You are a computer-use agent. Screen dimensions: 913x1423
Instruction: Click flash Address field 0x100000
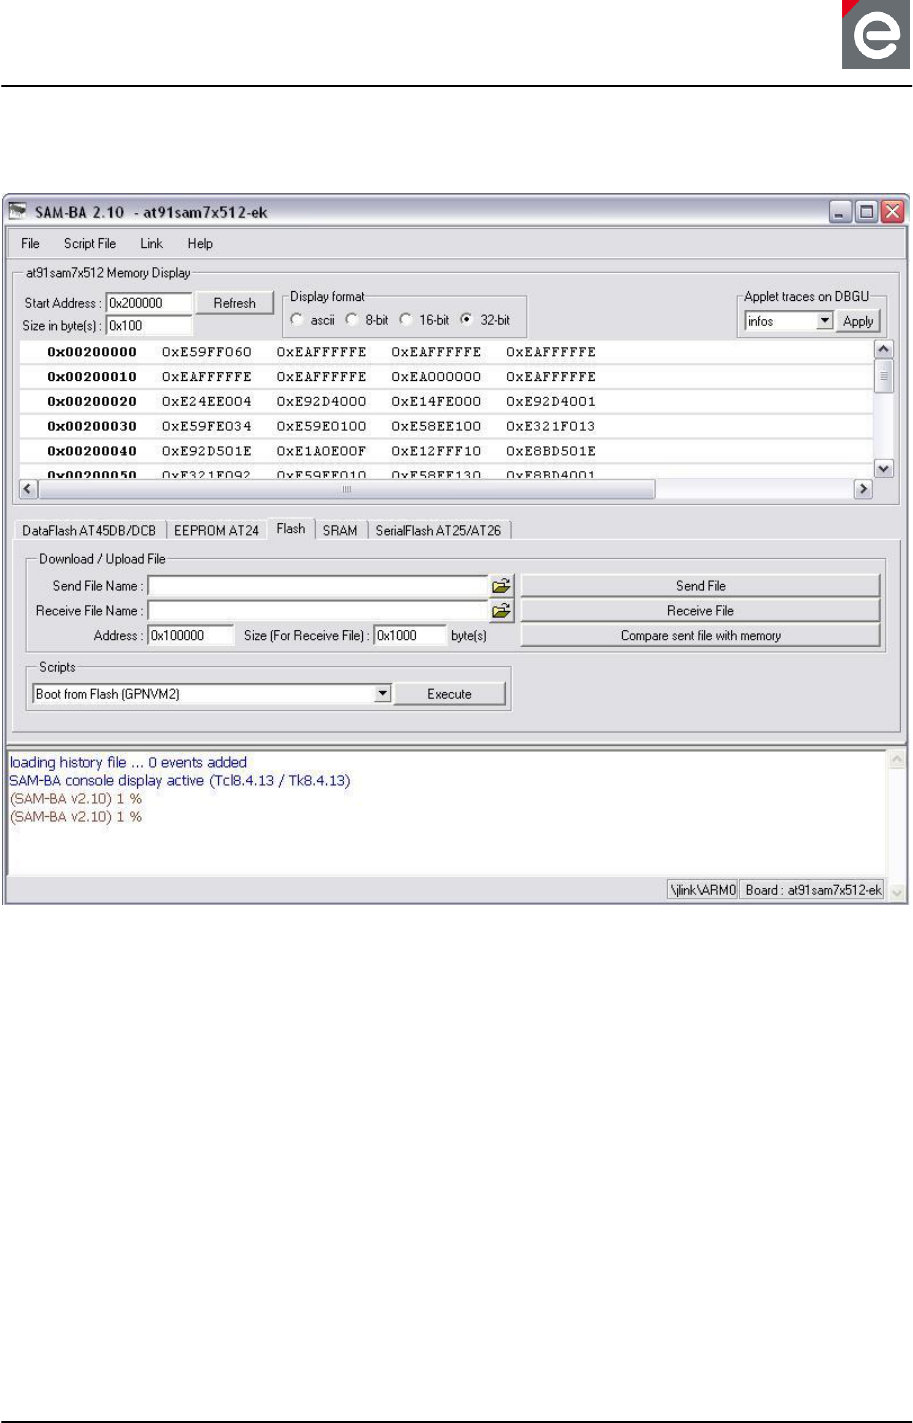coord(190,635)
